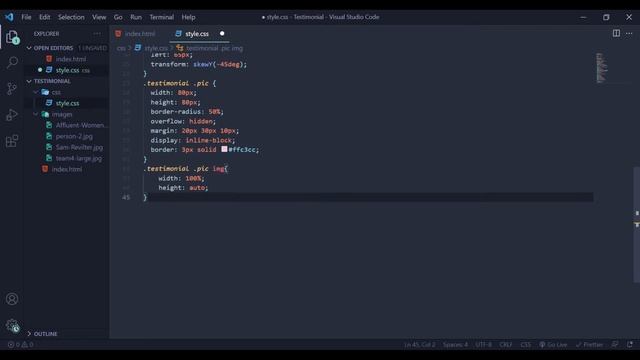Viewport: 640px width, 360px height.
Task: Click the css breadcrumb segment
Action: (x=121, y=48)
